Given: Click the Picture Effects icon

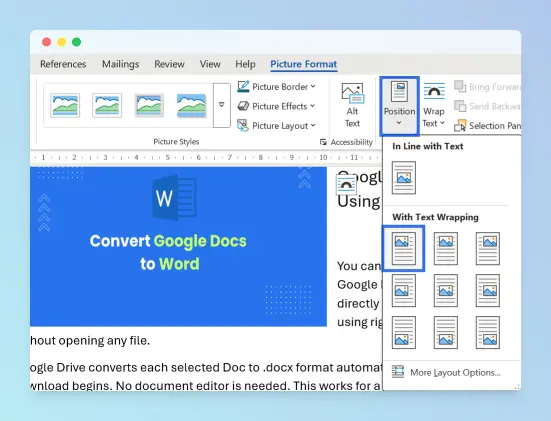Looking at the screenshot, I should (x=243, y=106).
